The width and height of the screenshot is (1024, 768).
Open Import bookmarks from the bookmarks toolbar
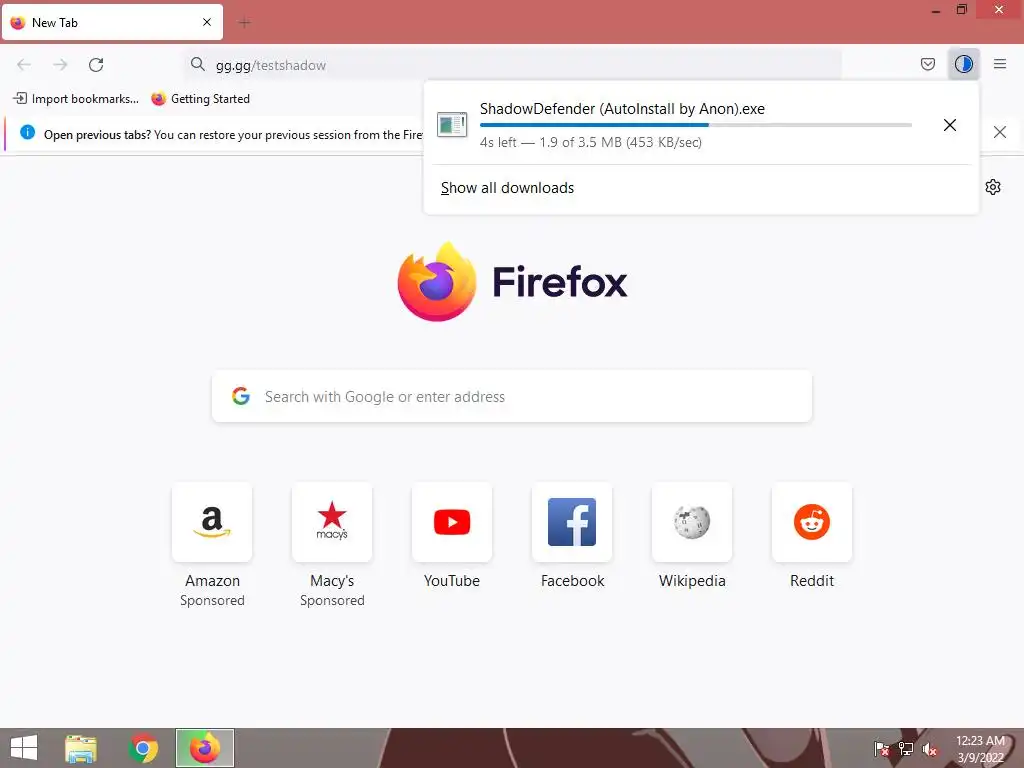pos(76,99)
